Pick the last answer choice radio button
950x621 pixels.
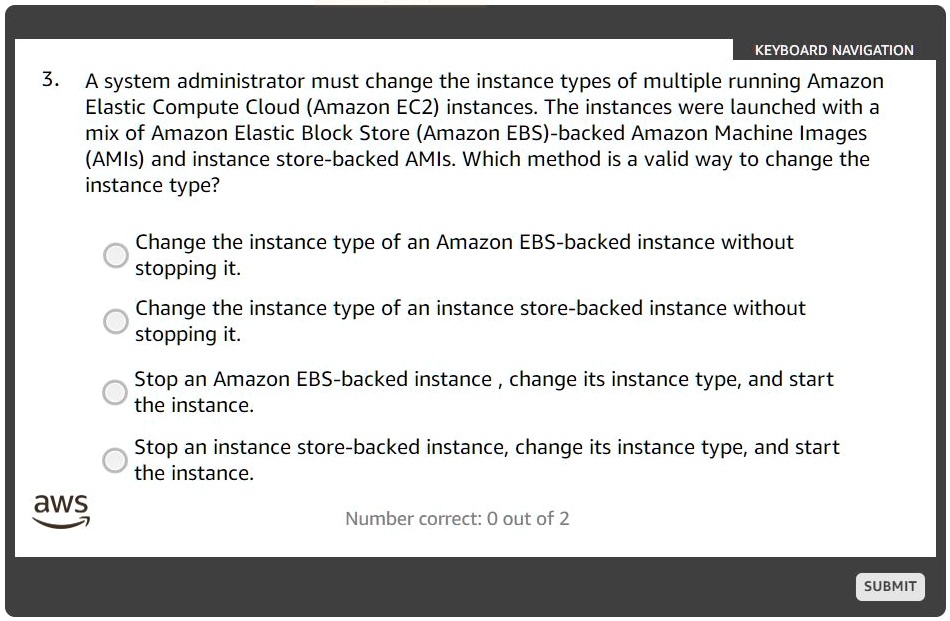(114, 461)
